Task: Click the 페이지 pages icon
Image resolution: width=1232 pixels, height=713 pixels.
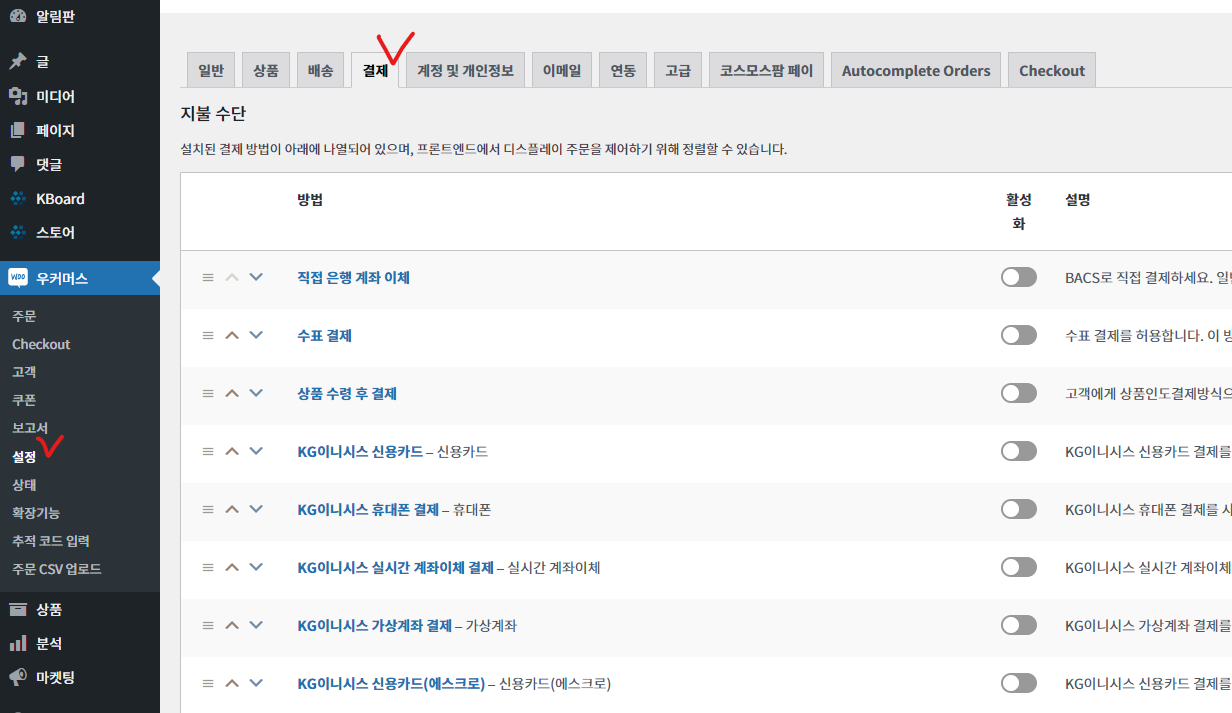Action: point(18,130)
